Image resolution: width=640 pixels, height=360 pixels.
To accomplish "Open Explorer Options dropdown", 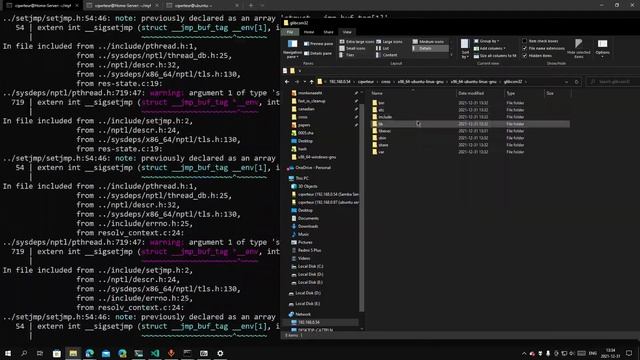I will (602, 49).
